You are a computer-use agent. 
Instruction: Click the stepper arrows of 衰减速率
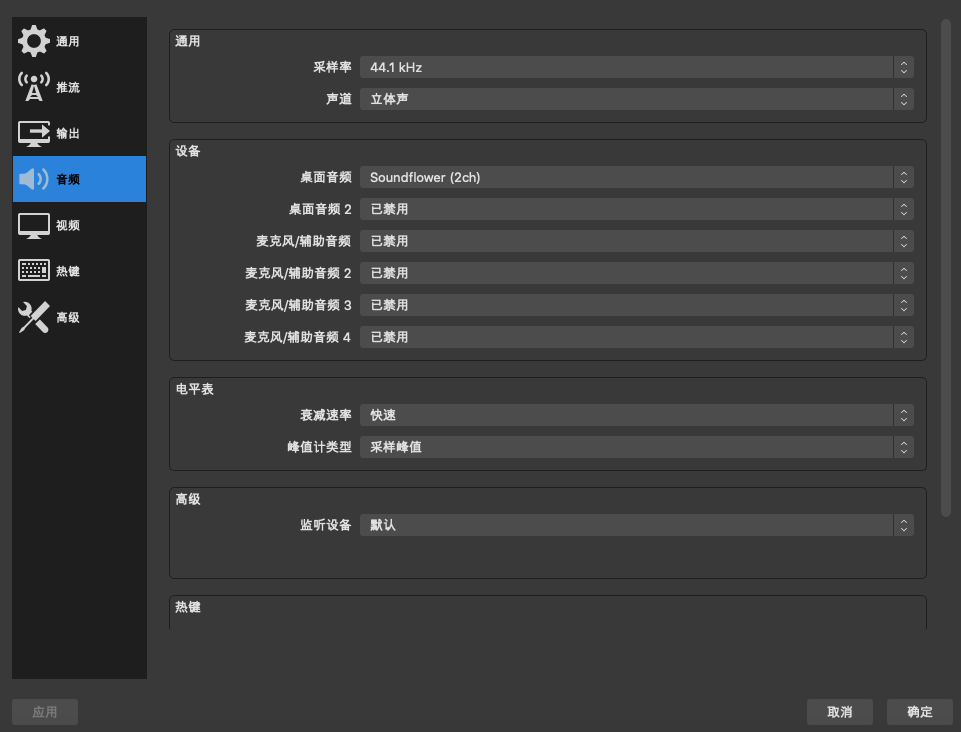click(x=903, y=415)
